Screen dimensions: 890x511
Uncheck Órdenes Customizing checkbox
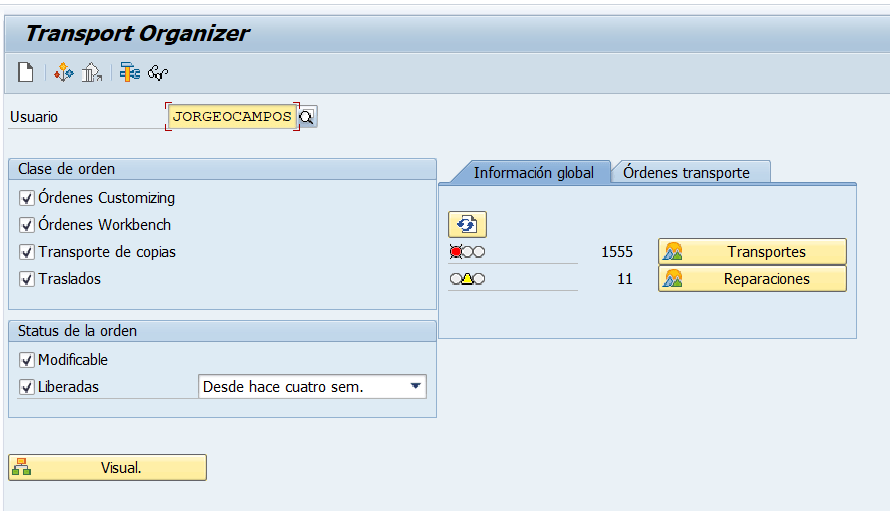(x=27, y=198)
